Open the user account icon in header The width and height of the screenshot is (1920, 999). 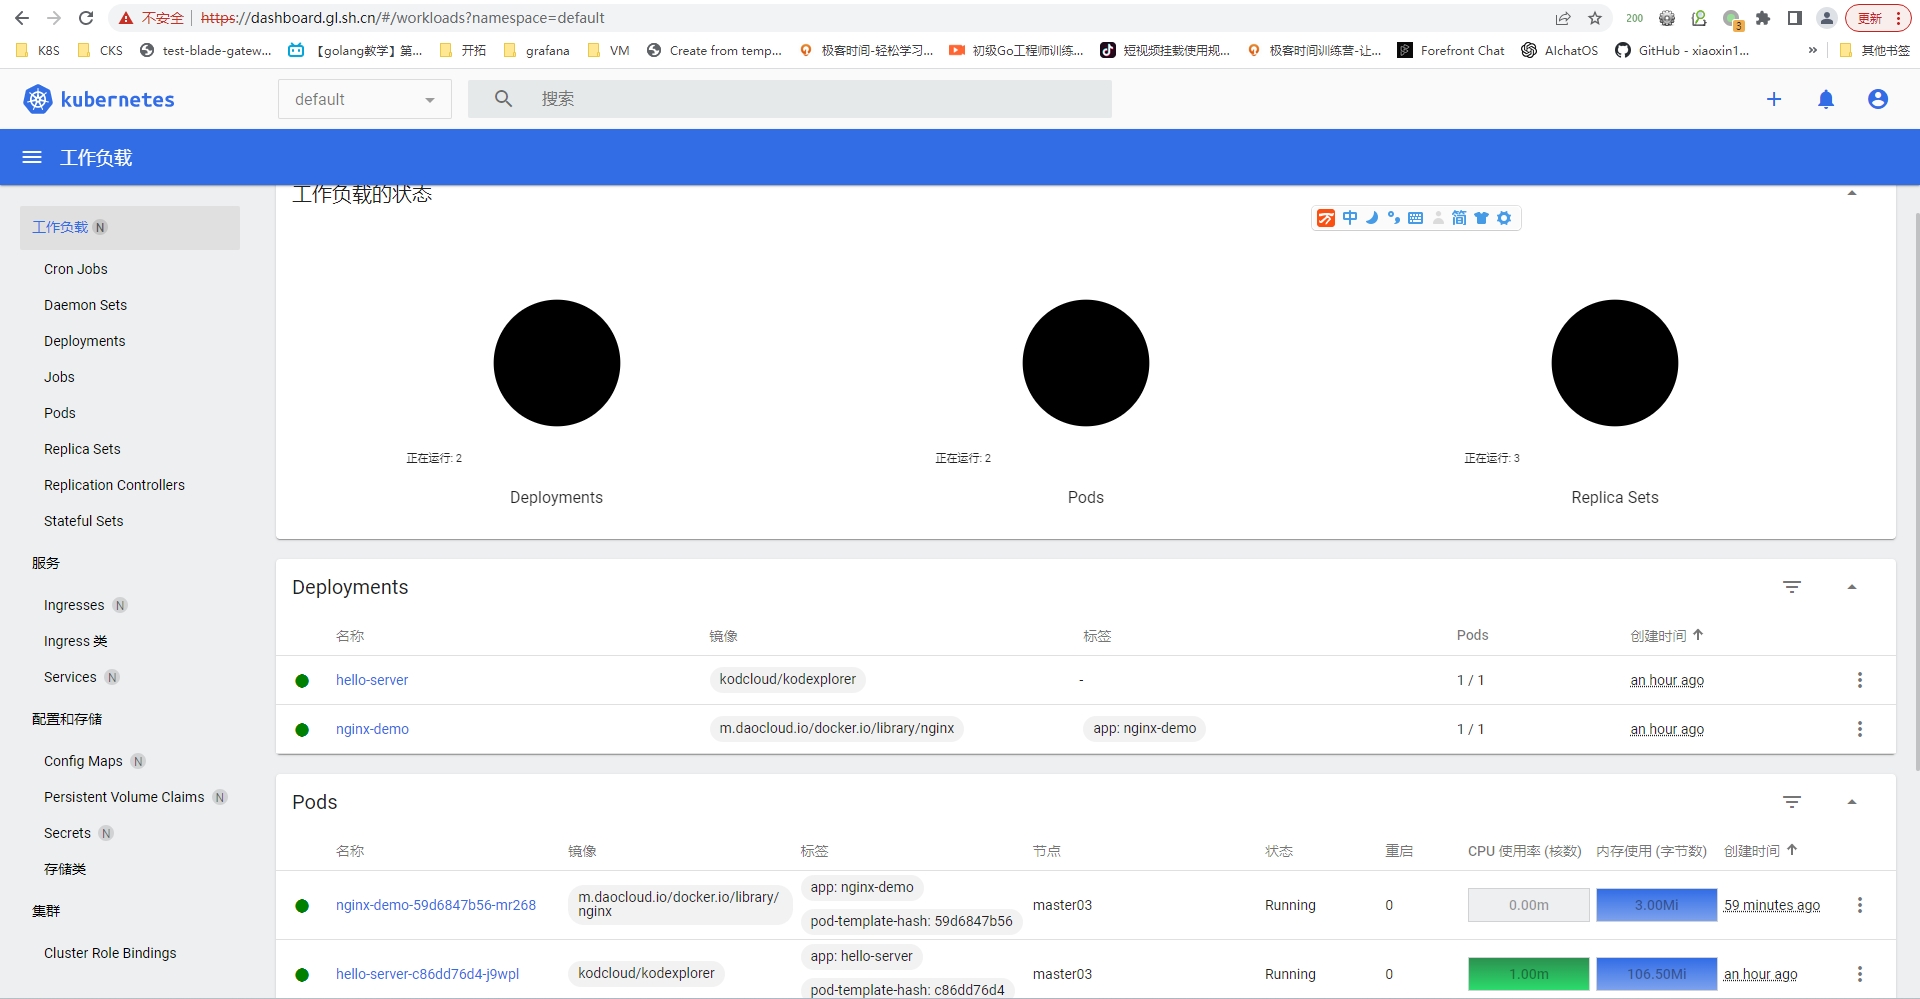(1878, 99)
